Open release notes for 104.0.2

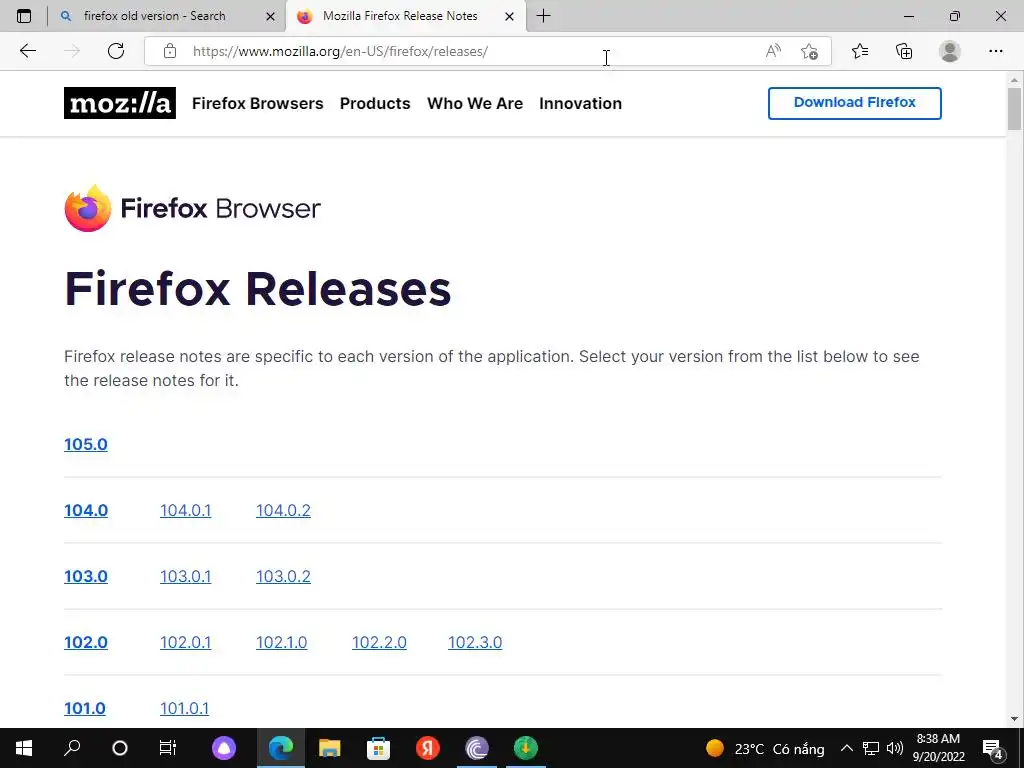[x=283, y=510]
